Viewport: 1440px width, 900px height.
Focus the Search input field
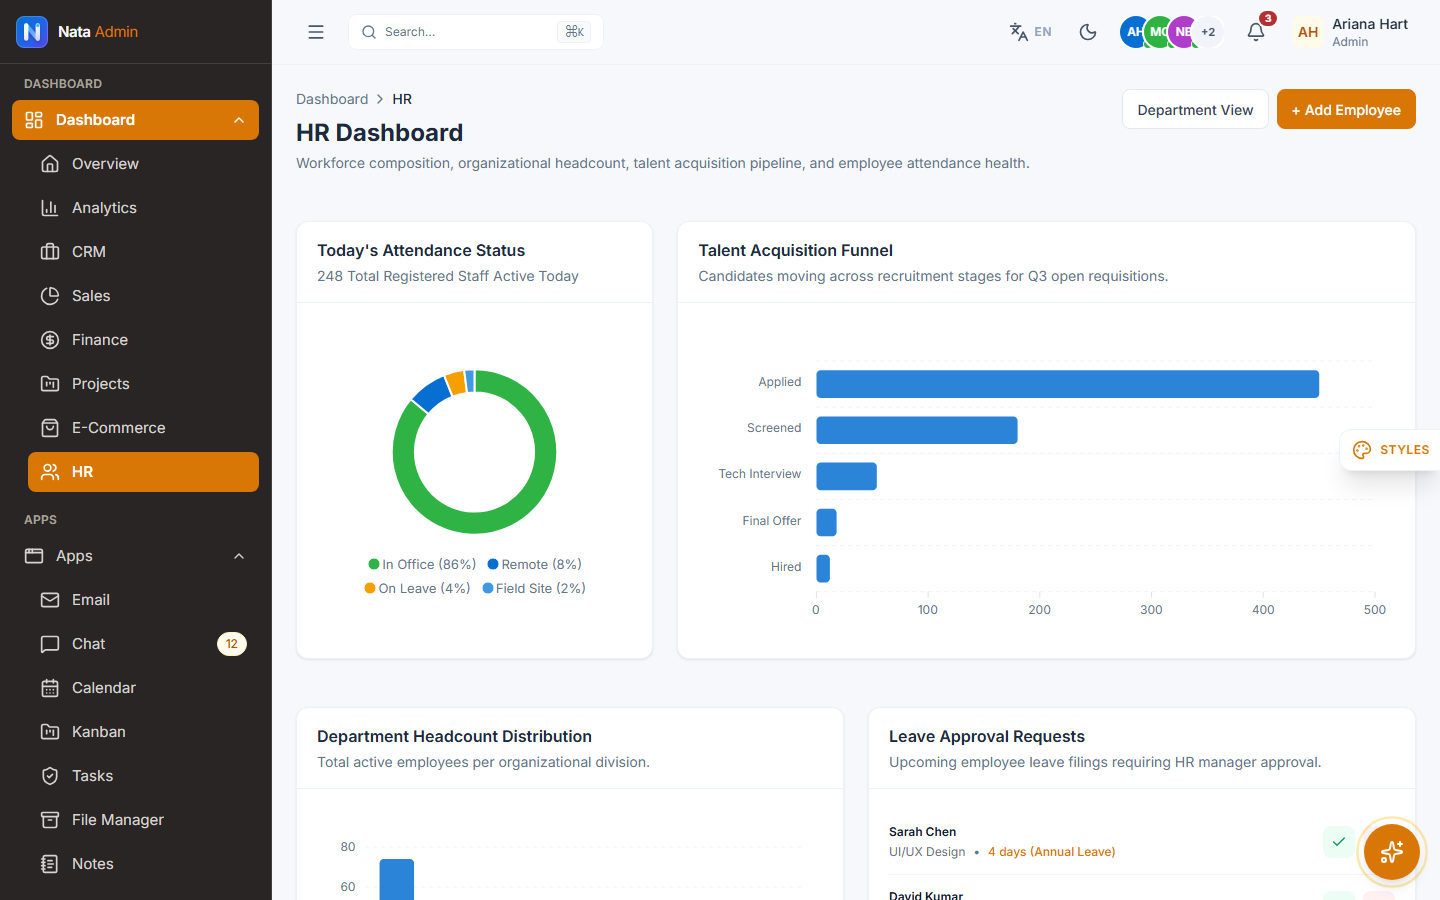click(x=476, y=32)
